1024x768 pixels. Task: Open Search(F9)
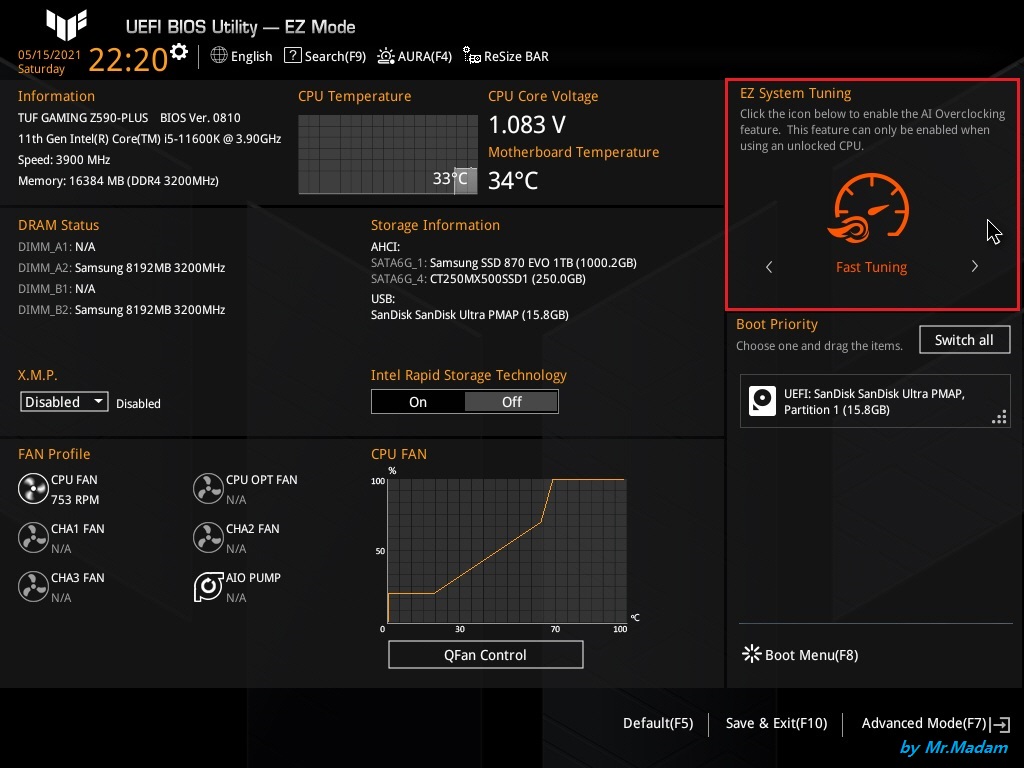[x=325, y=56]
